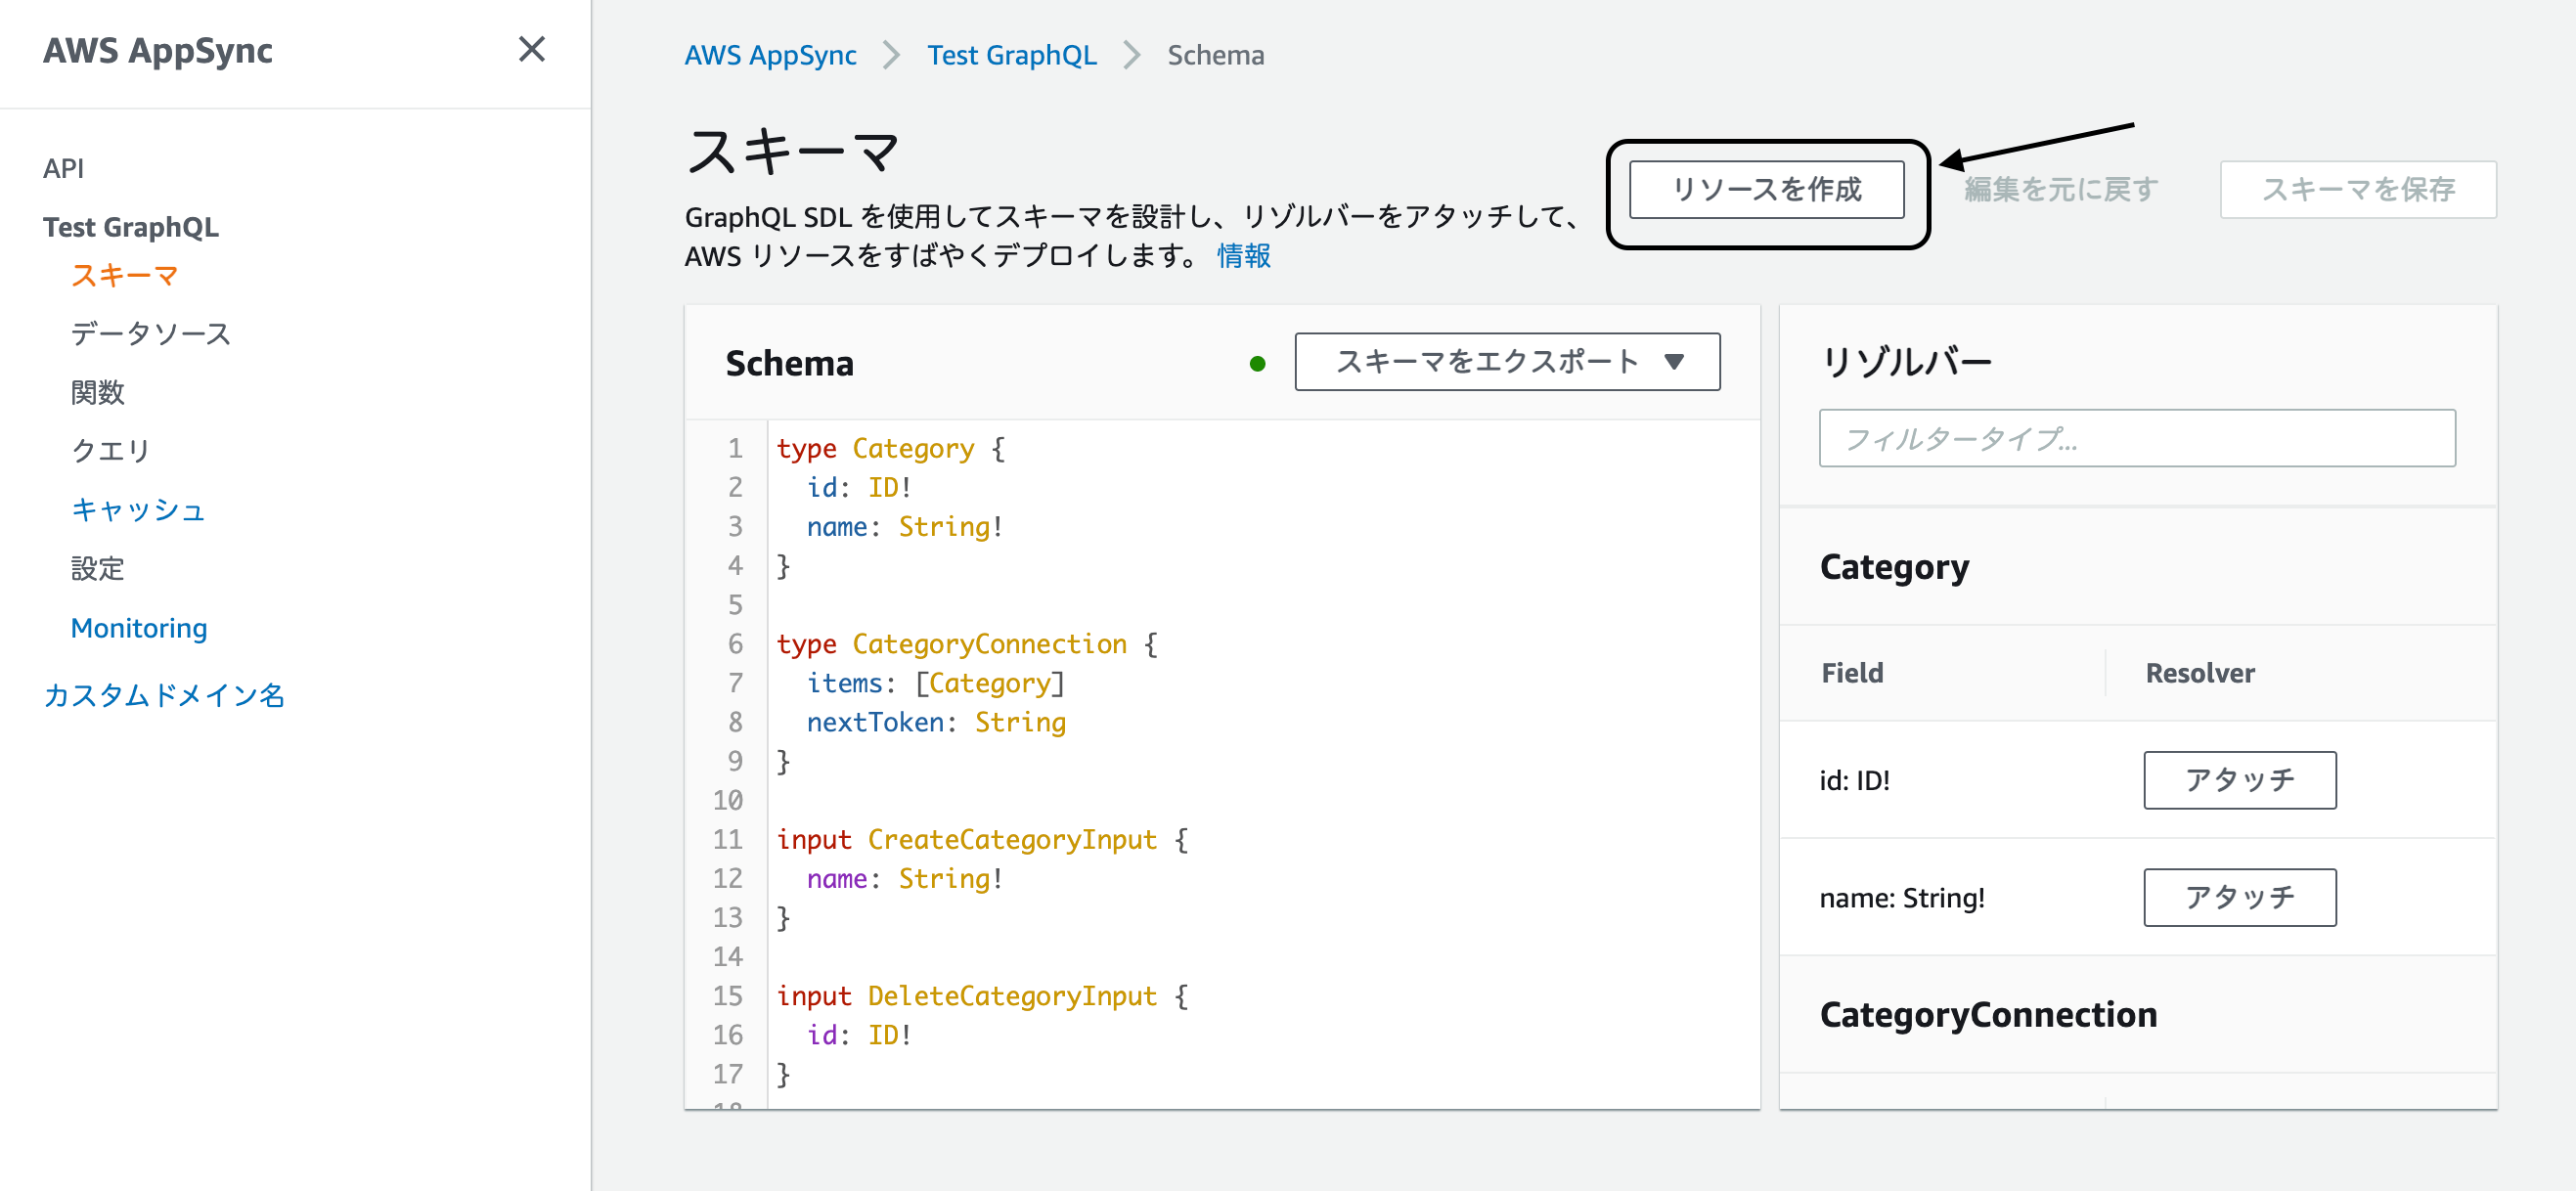Click 'input CreateCategoryInput {' line
This screenshot has height=1191, width=2576.
coord(982,840)
